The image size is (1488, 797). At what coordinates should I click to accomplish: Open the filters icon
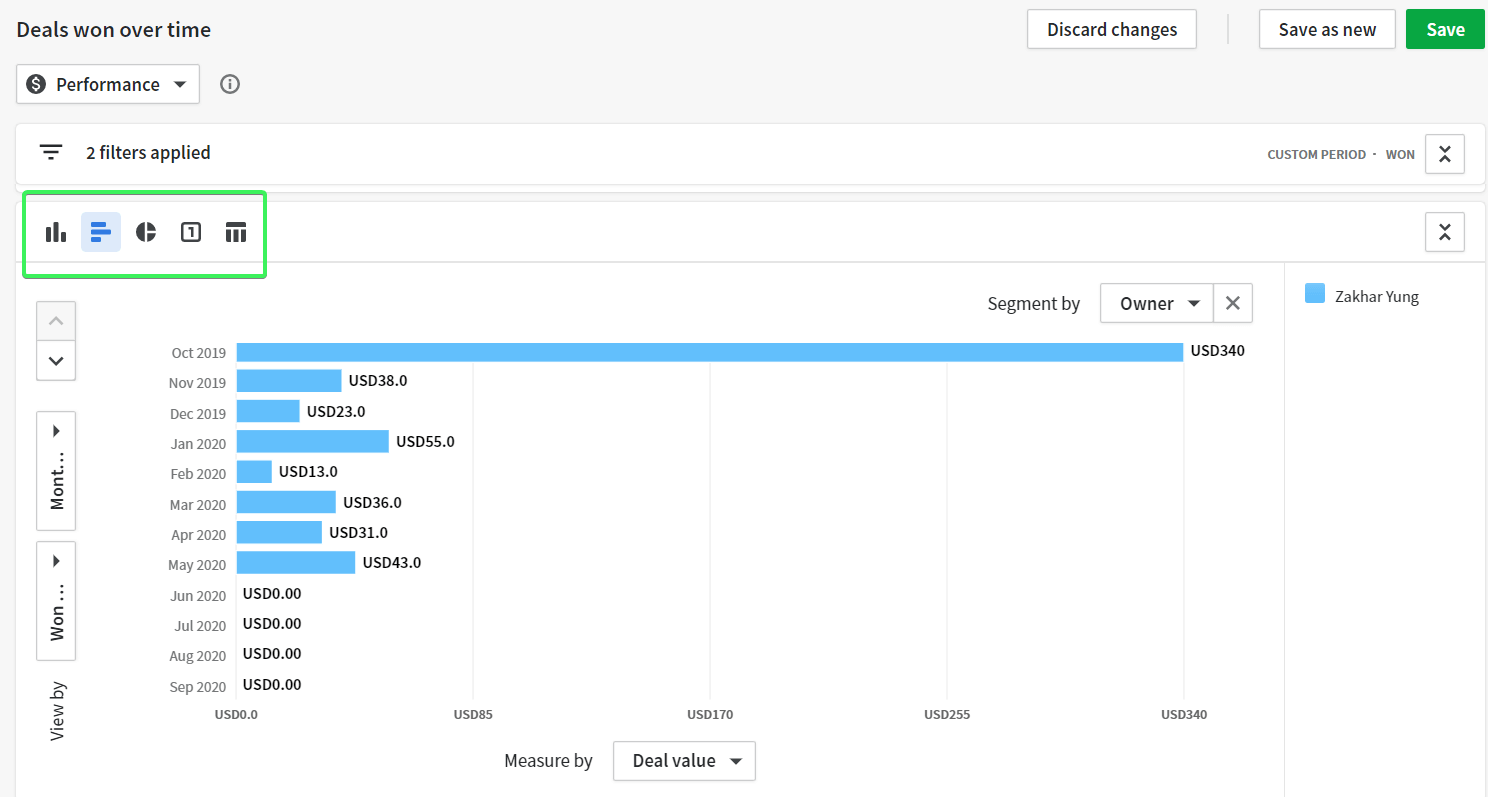click(51, 153)
